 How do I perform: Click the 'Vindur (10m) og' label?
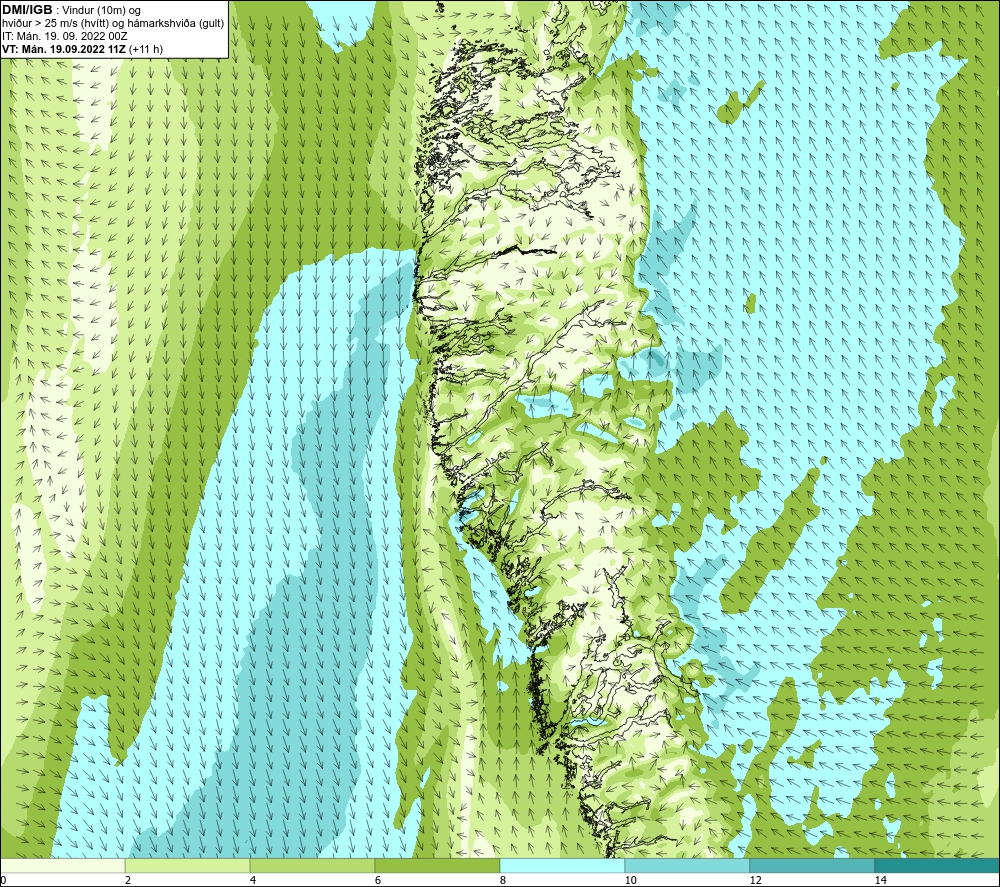102,11
